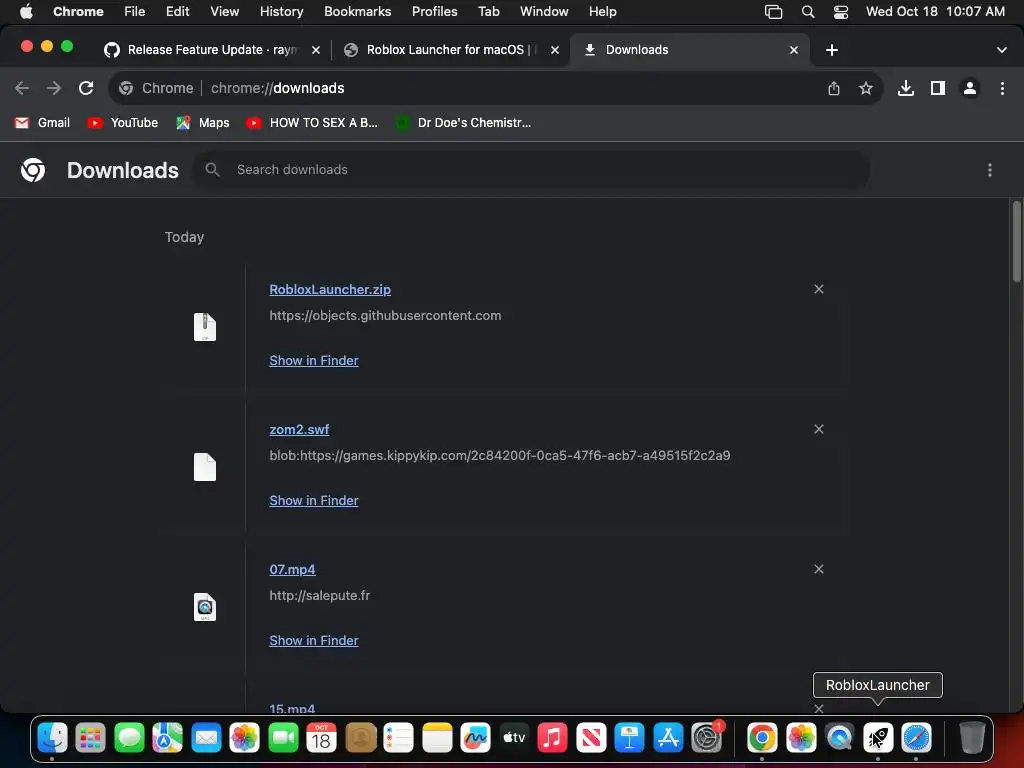
Task: Open Safari from the Dock
Action: click(916, 738)
